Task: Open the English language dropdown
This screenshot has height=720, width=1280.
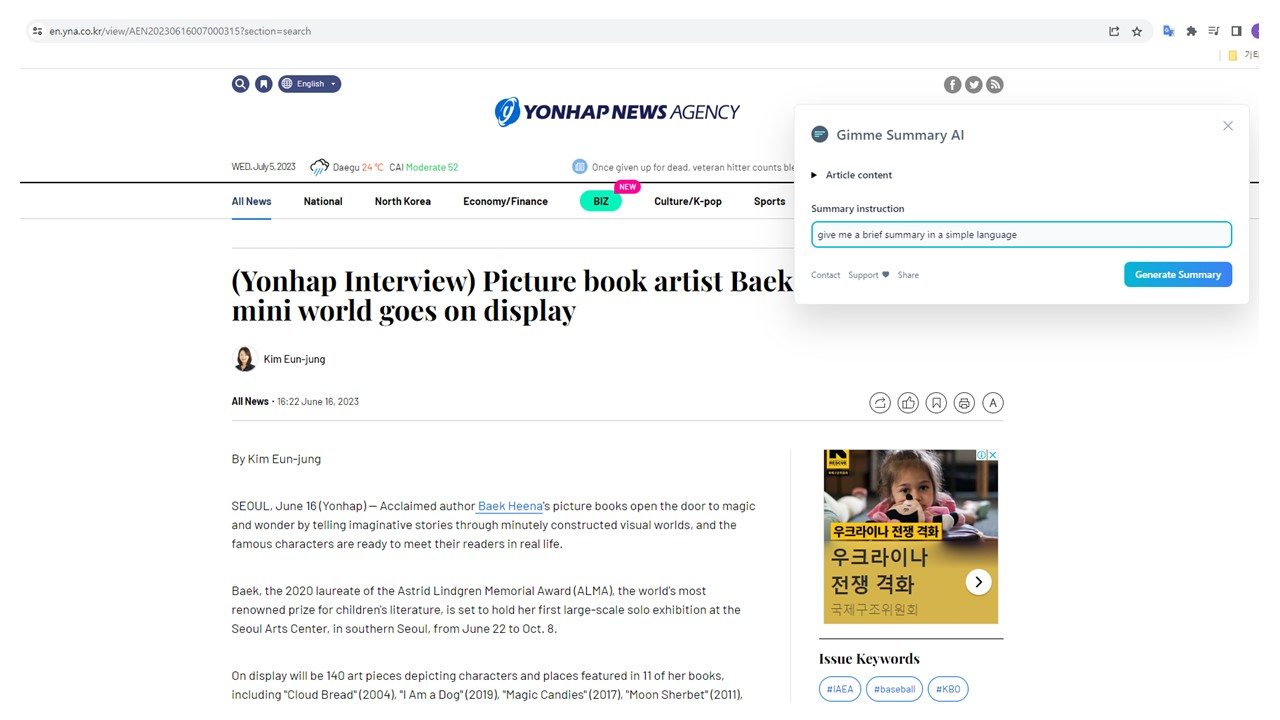Action: point(310,84)
